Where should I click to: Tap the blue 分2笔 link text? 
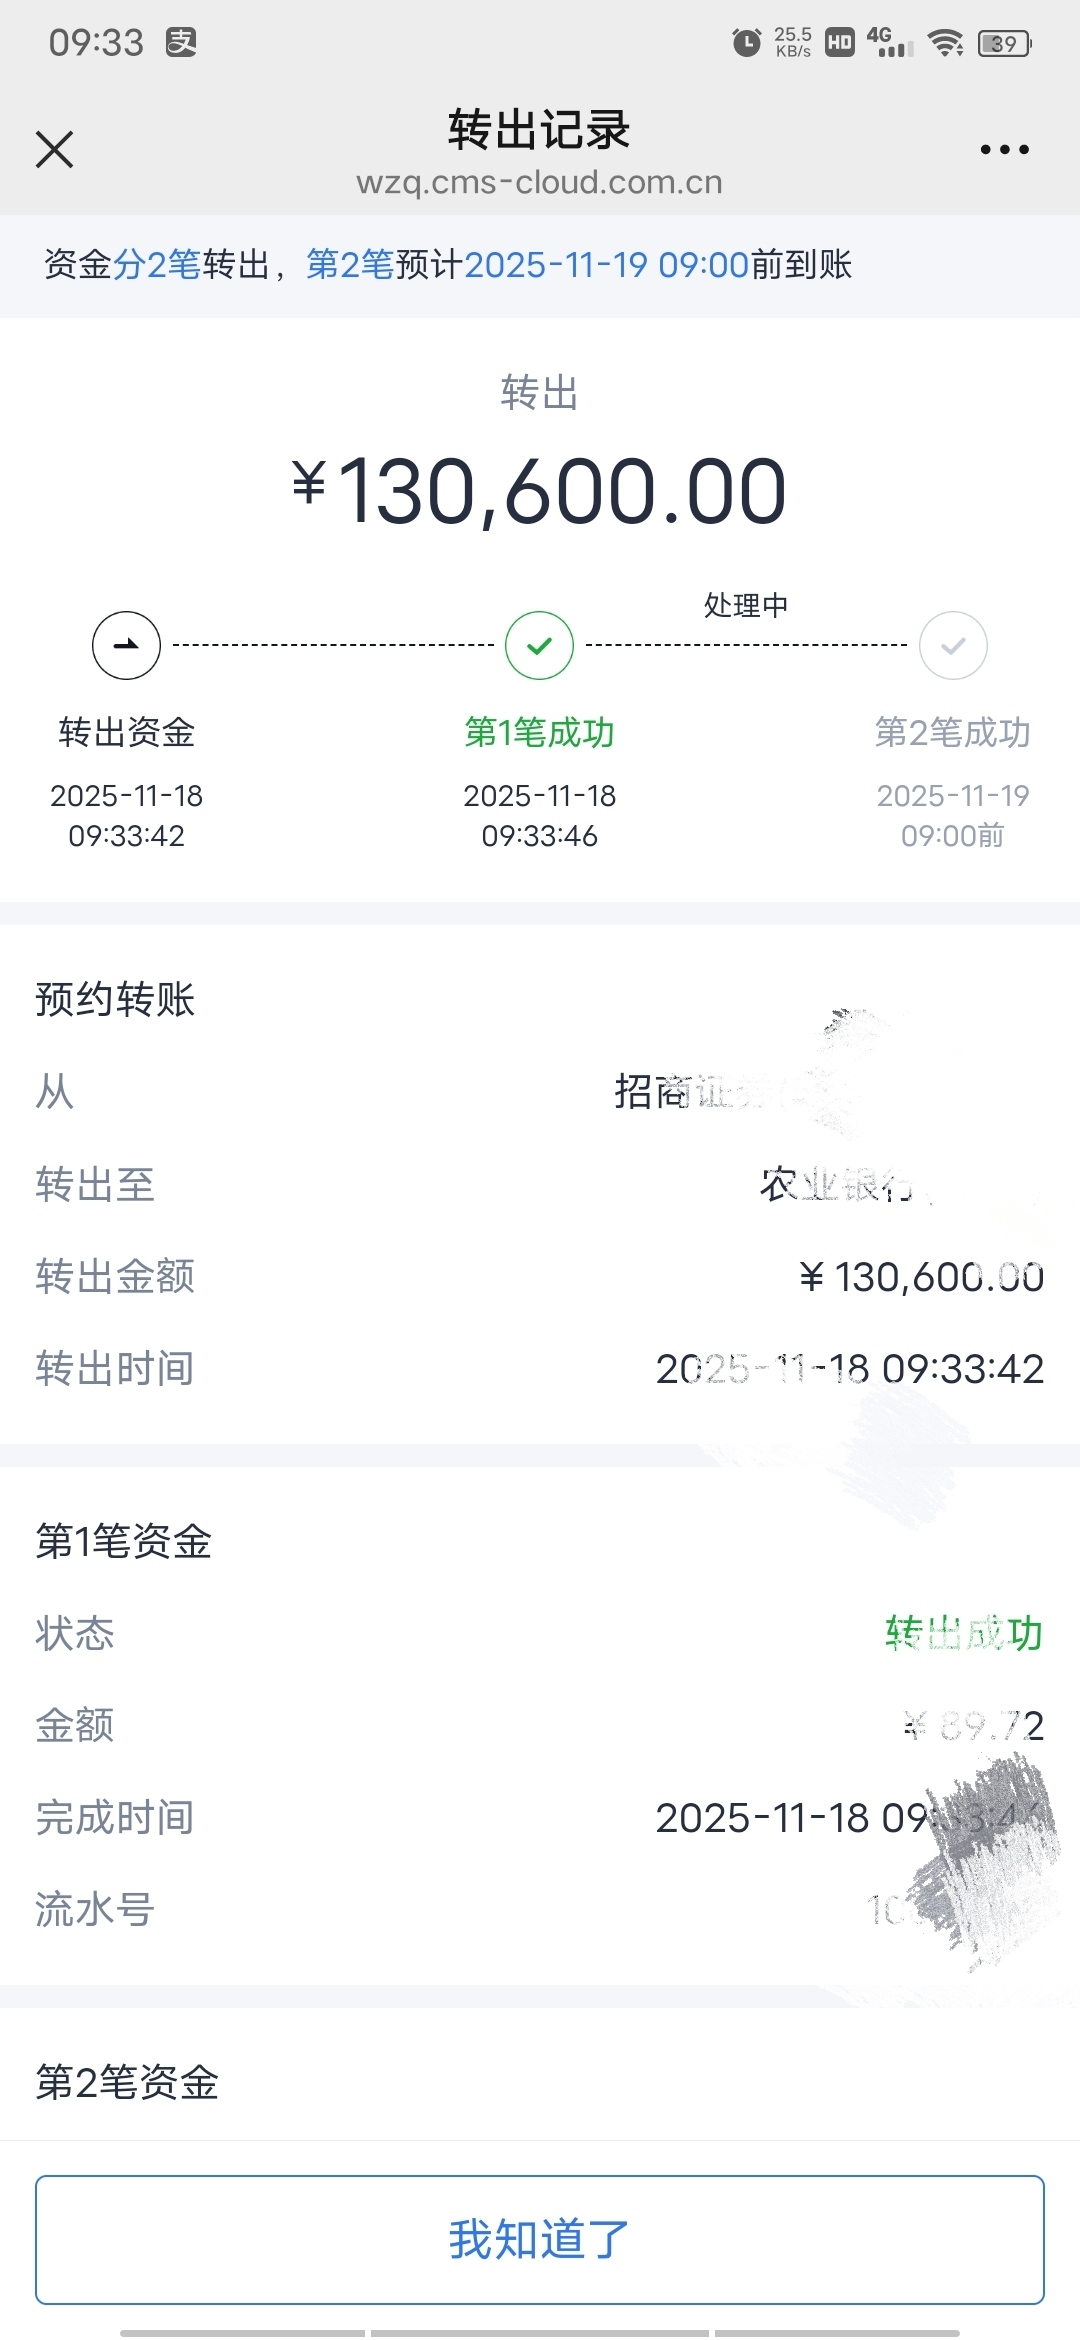coord(157,265)
